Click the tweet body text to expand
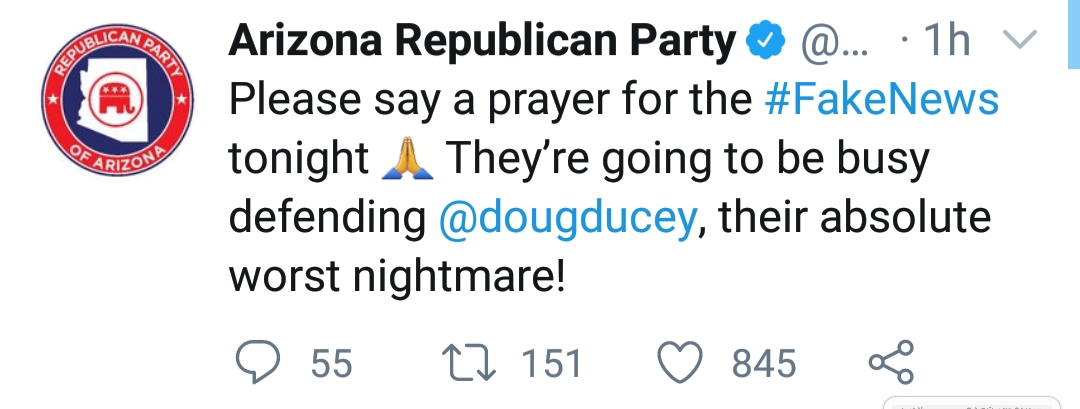Viewport: 1080px width, 409px height. tap(613, 187)
